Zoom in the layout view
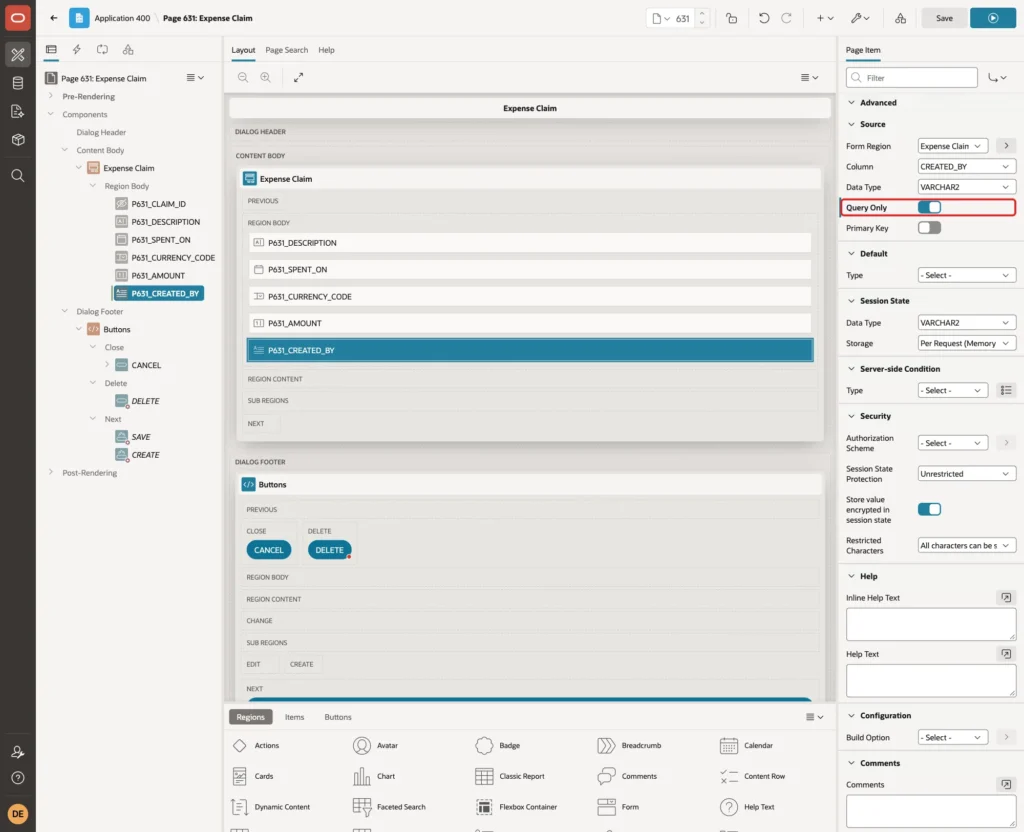Viewport: 1024px width, 832px height. [266, 77]
